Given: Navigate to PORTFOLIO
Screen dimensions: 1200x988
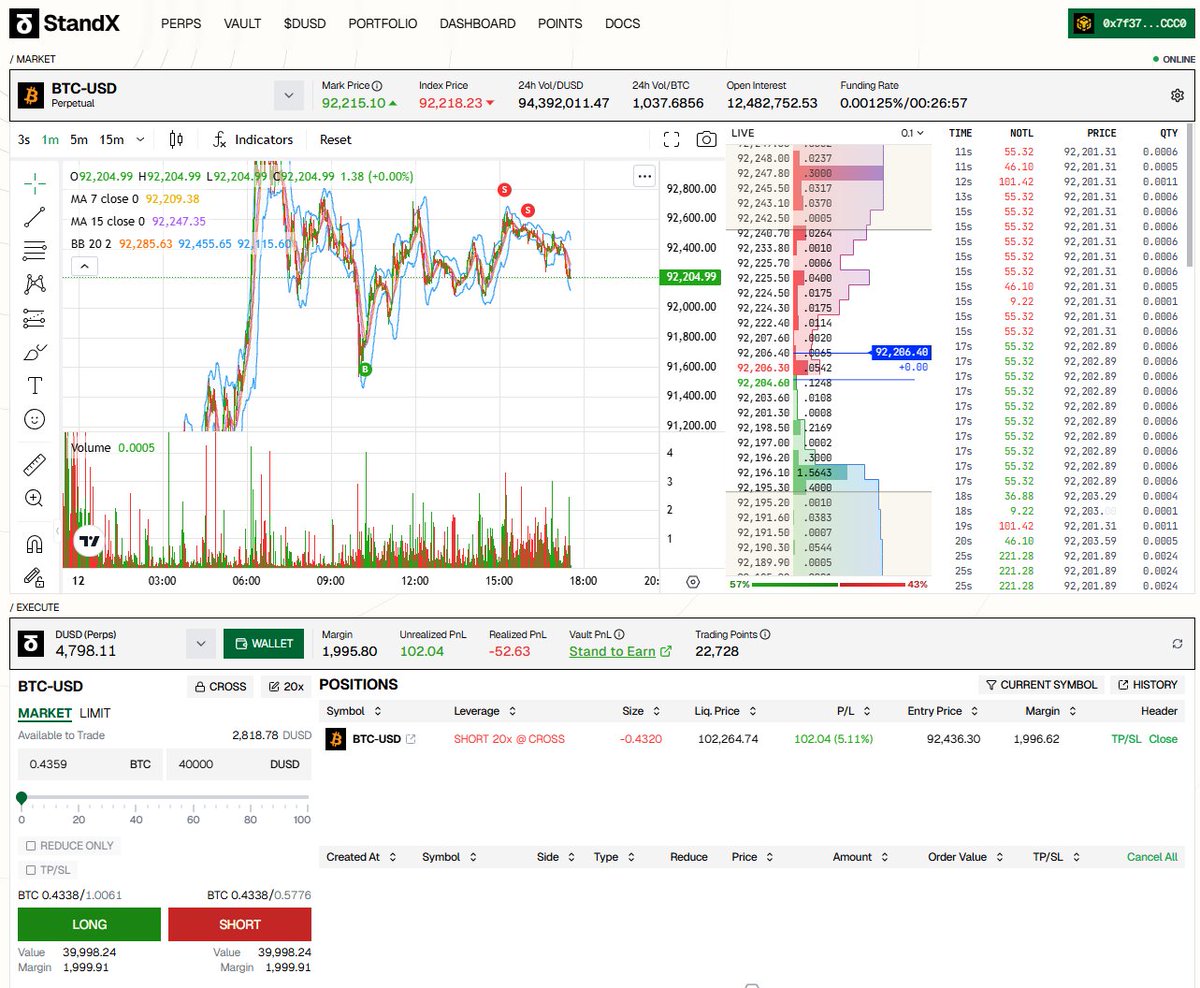Looking at the screenshot, I should [383, 24].
